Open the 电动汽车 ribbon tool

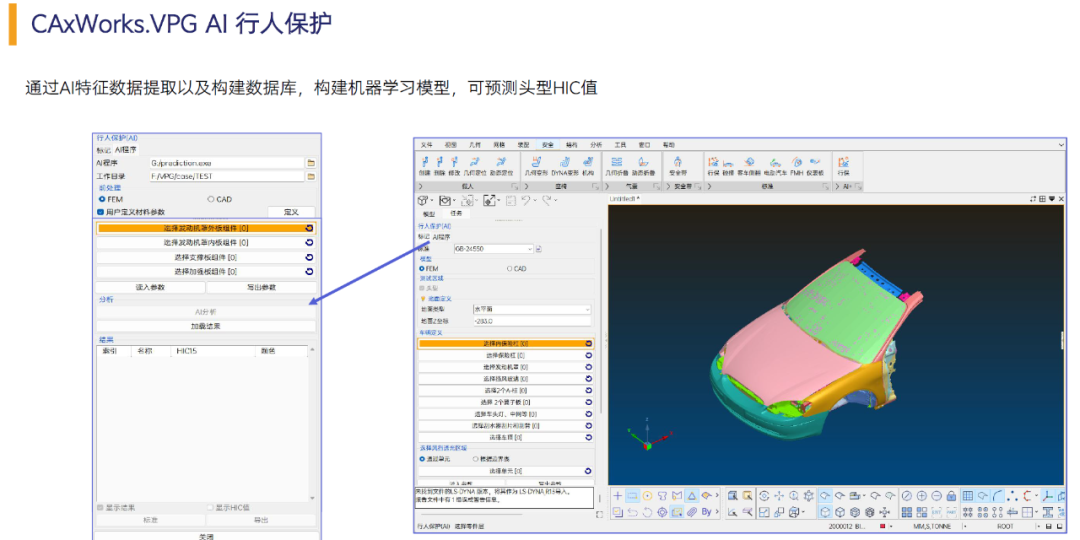(x=774, y=165)
